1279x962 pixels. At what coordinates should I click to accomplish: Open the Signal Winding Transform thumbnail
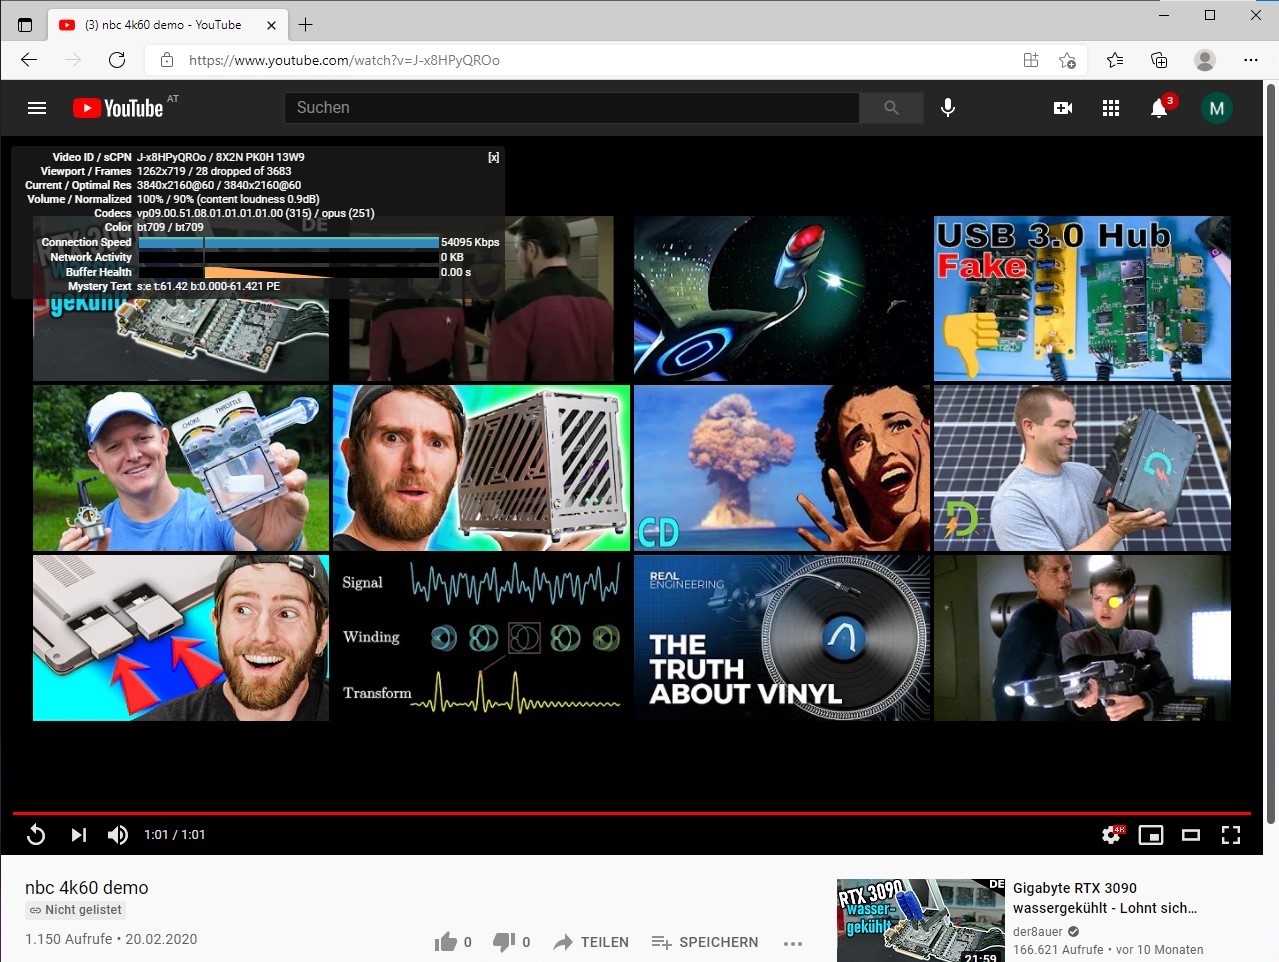tap(481, 638)
